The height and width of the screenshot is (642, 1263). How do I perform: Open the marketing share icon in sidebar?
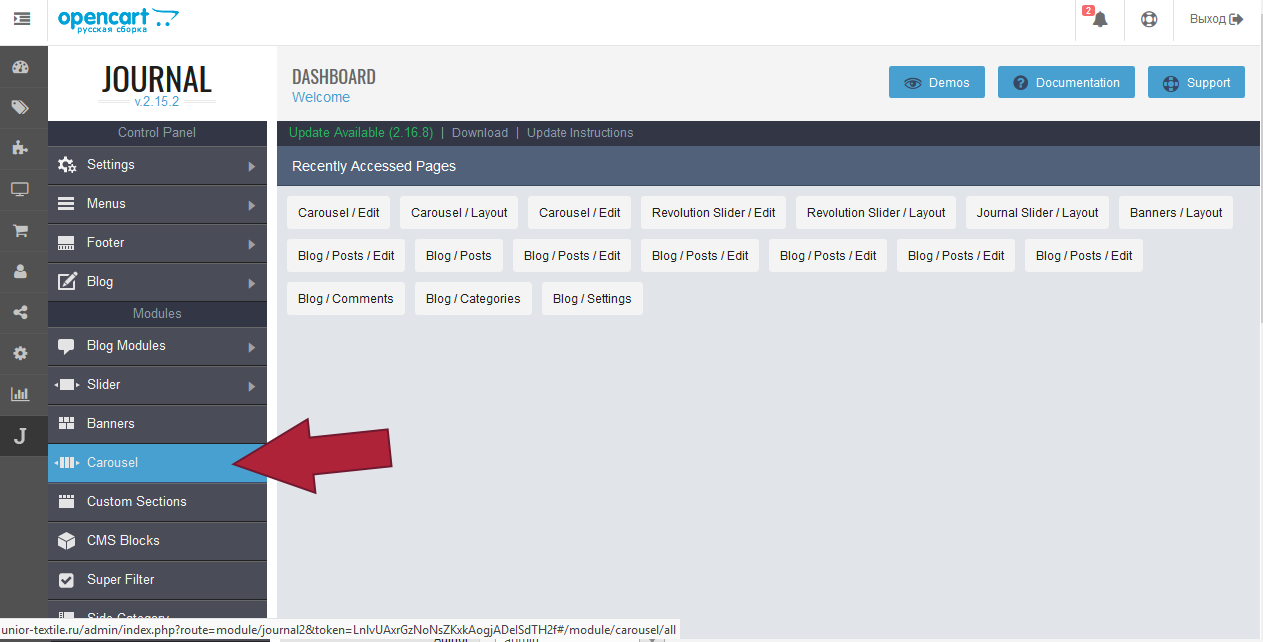pyautogui.click(x=20, y=312)
